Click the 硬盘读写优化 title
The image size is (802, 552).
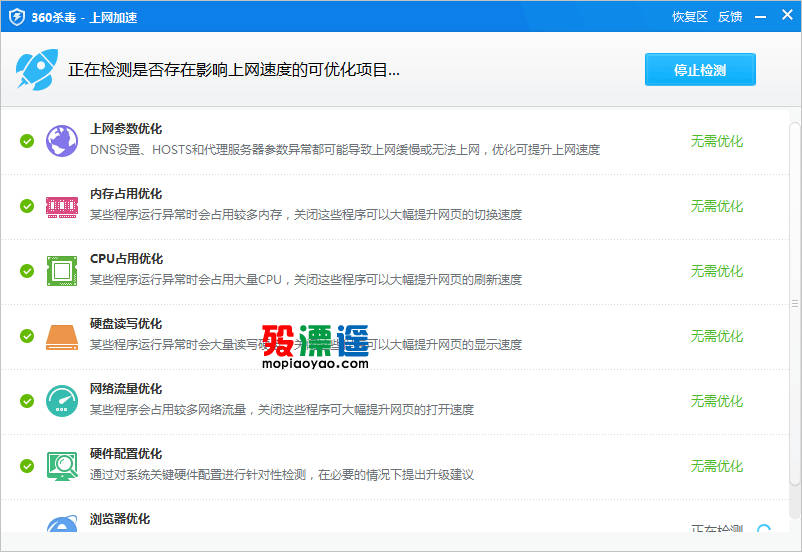[126, 324]
